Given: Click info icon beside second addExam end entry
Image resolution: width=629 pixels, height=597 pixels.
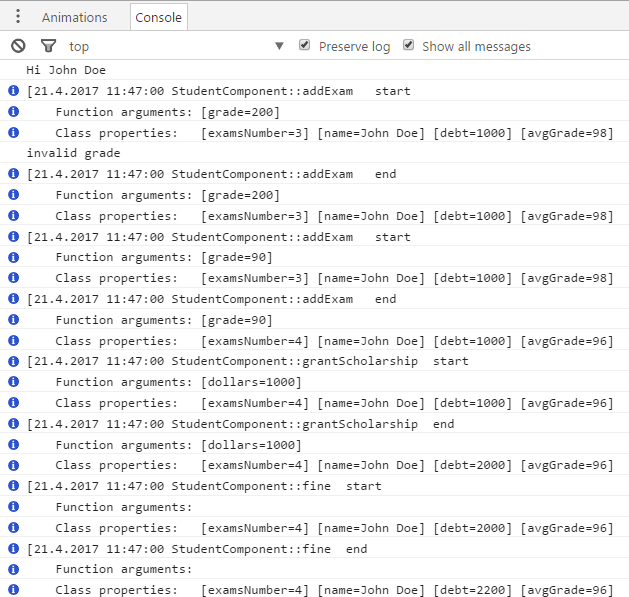Looking at the screenshot, I should coord(14,299).
